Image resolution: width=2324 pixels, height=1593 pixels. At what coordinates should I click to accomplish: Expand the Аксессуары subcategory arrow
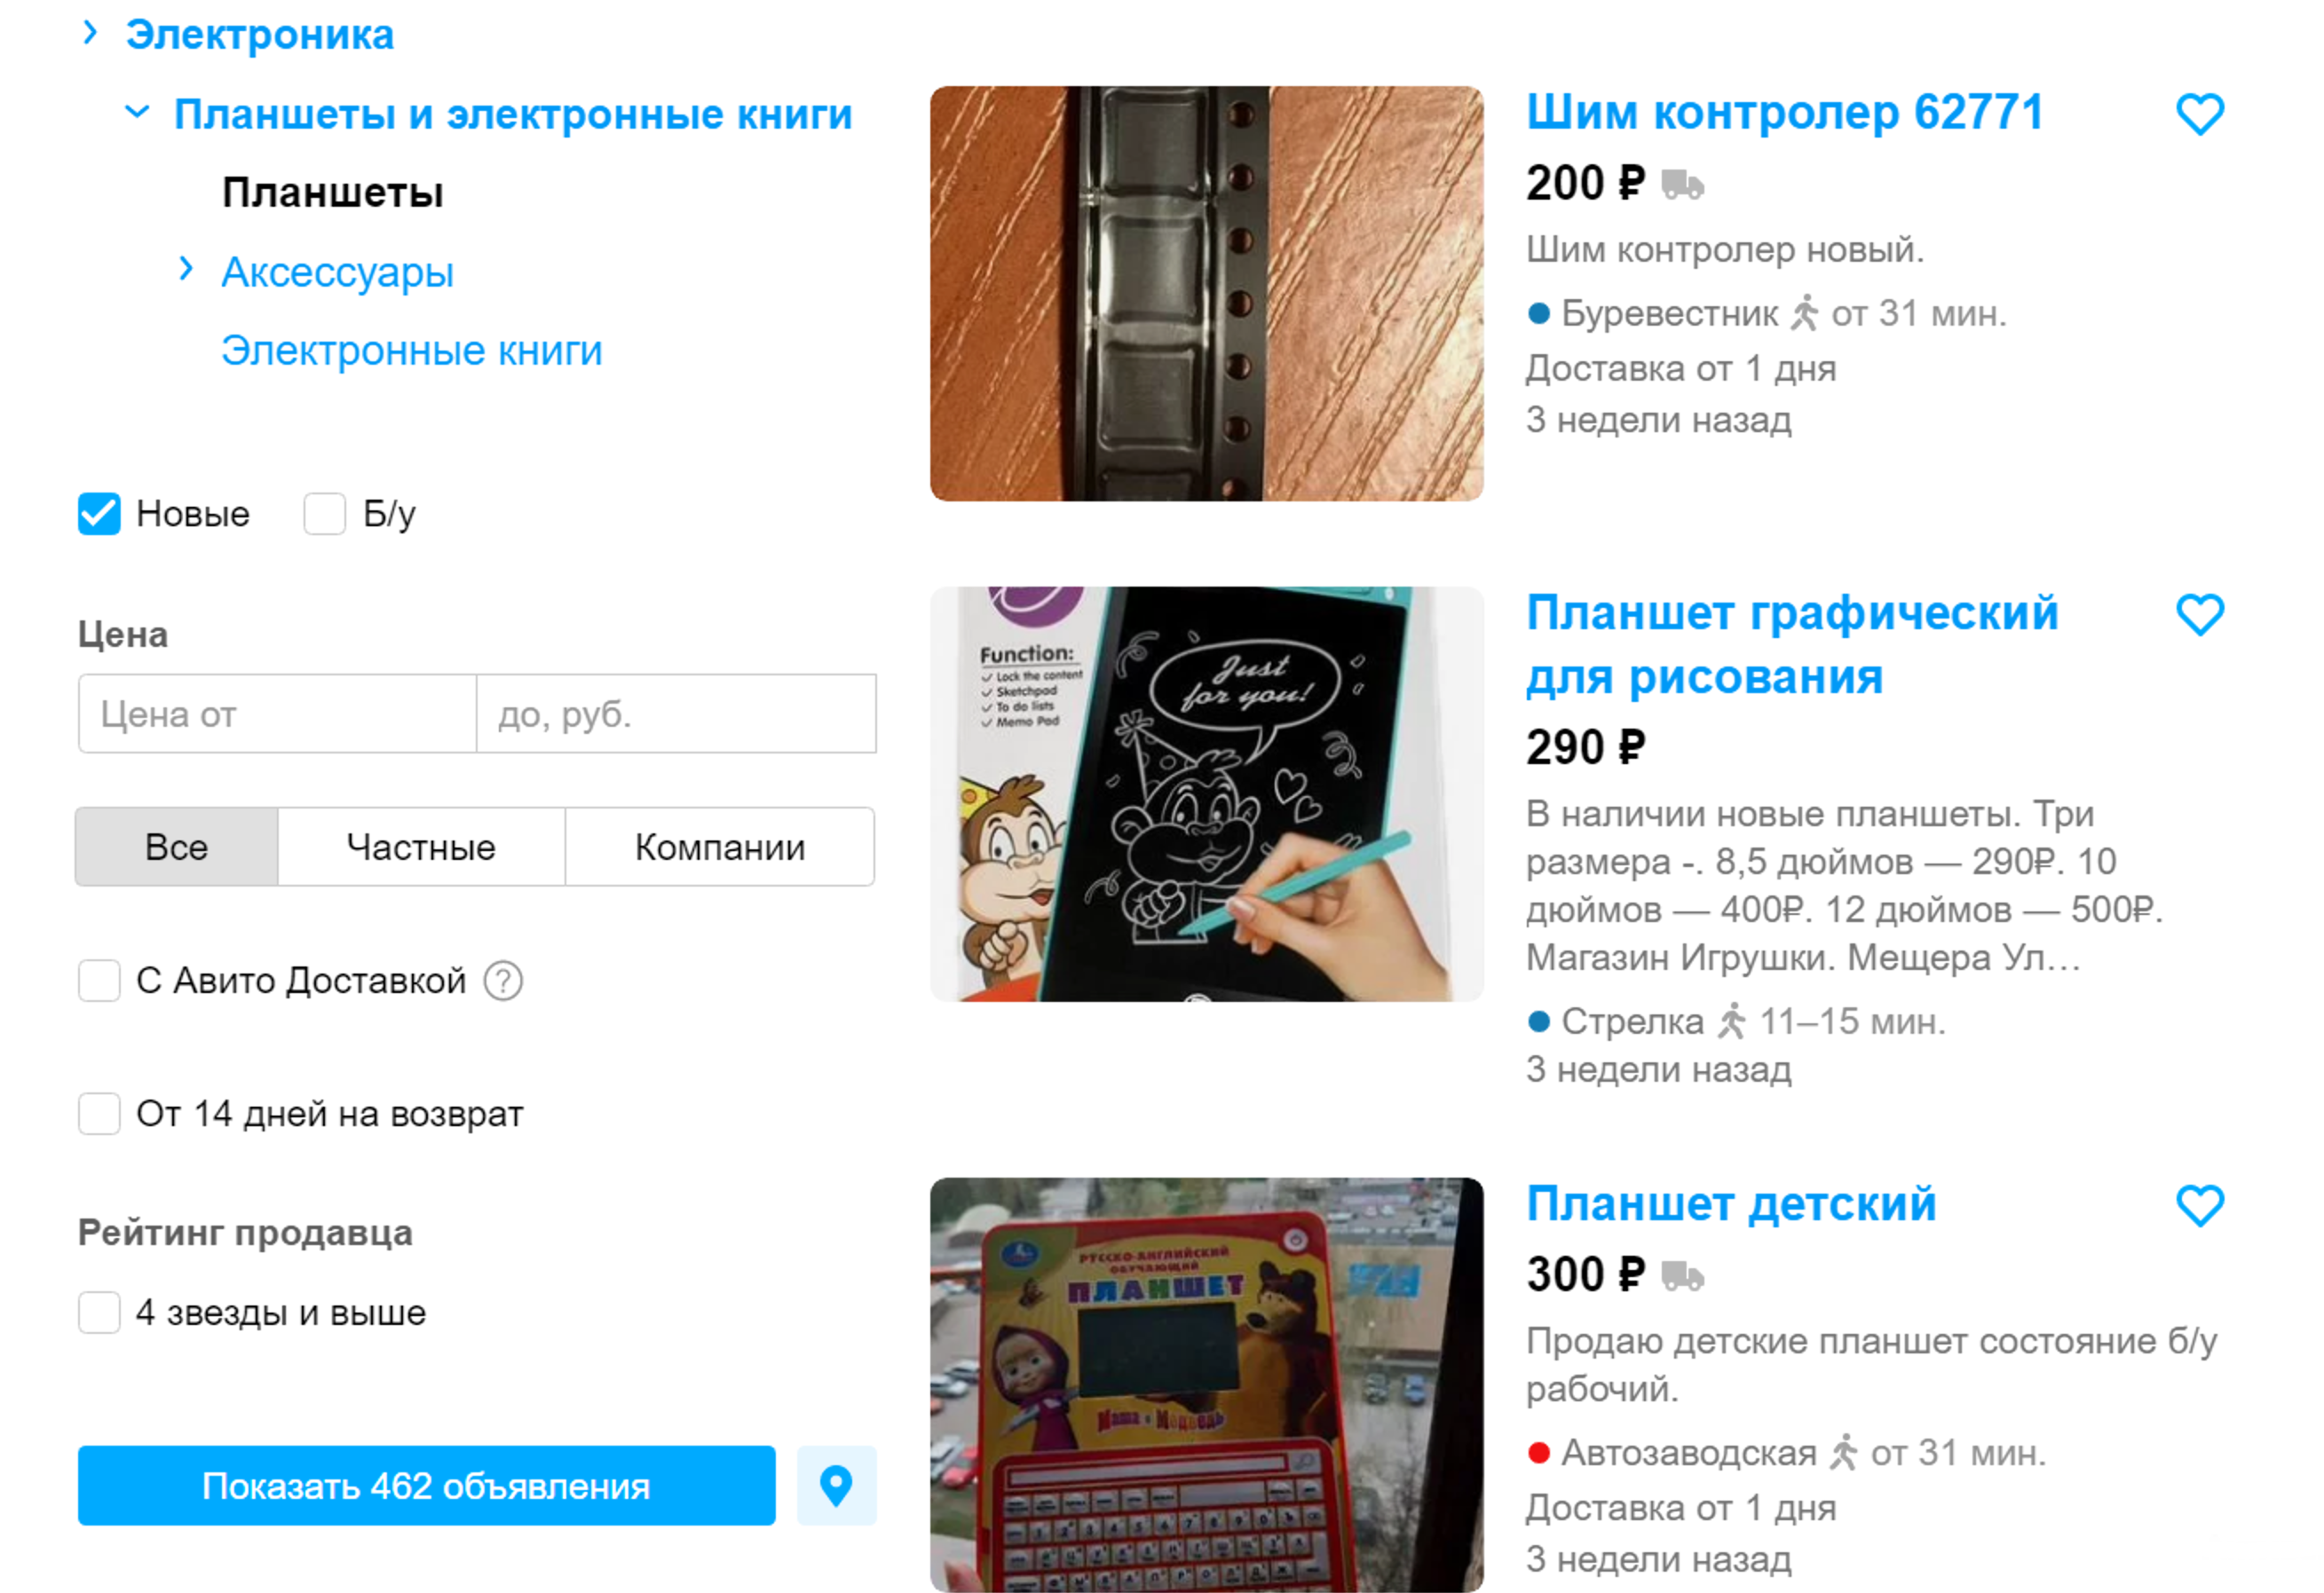tap(186, 269)
